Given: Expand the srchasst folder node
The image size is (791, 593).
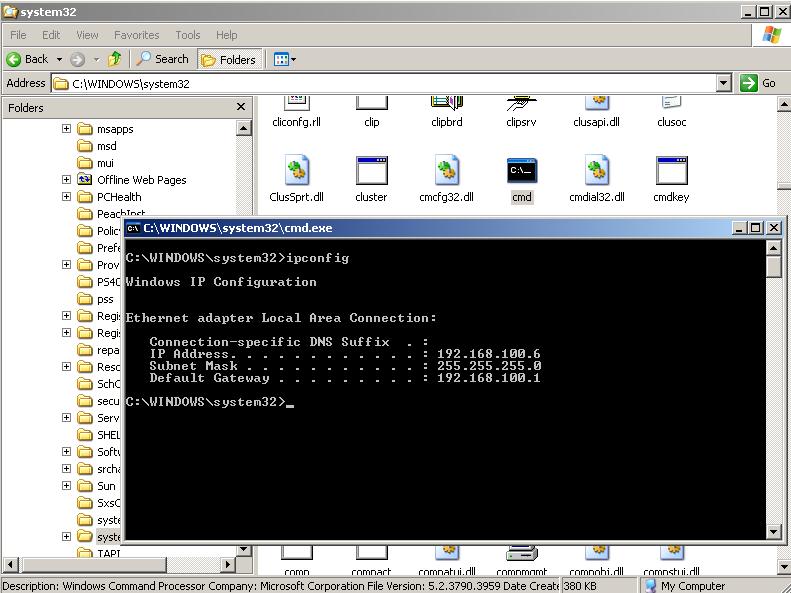Looking at the screenshot, I should tap(66, 468).
